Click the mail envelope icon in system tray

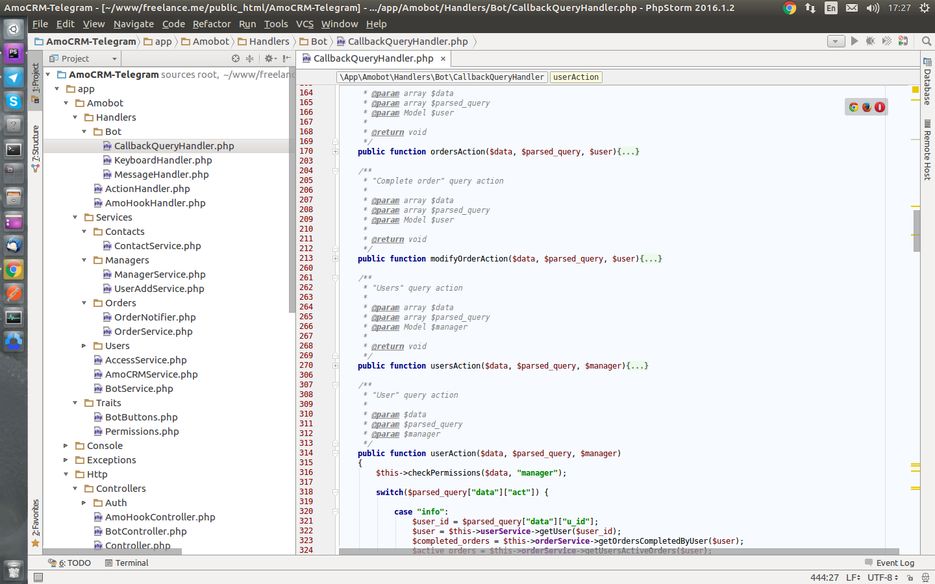pyautogui.click(x=852, y=8)
